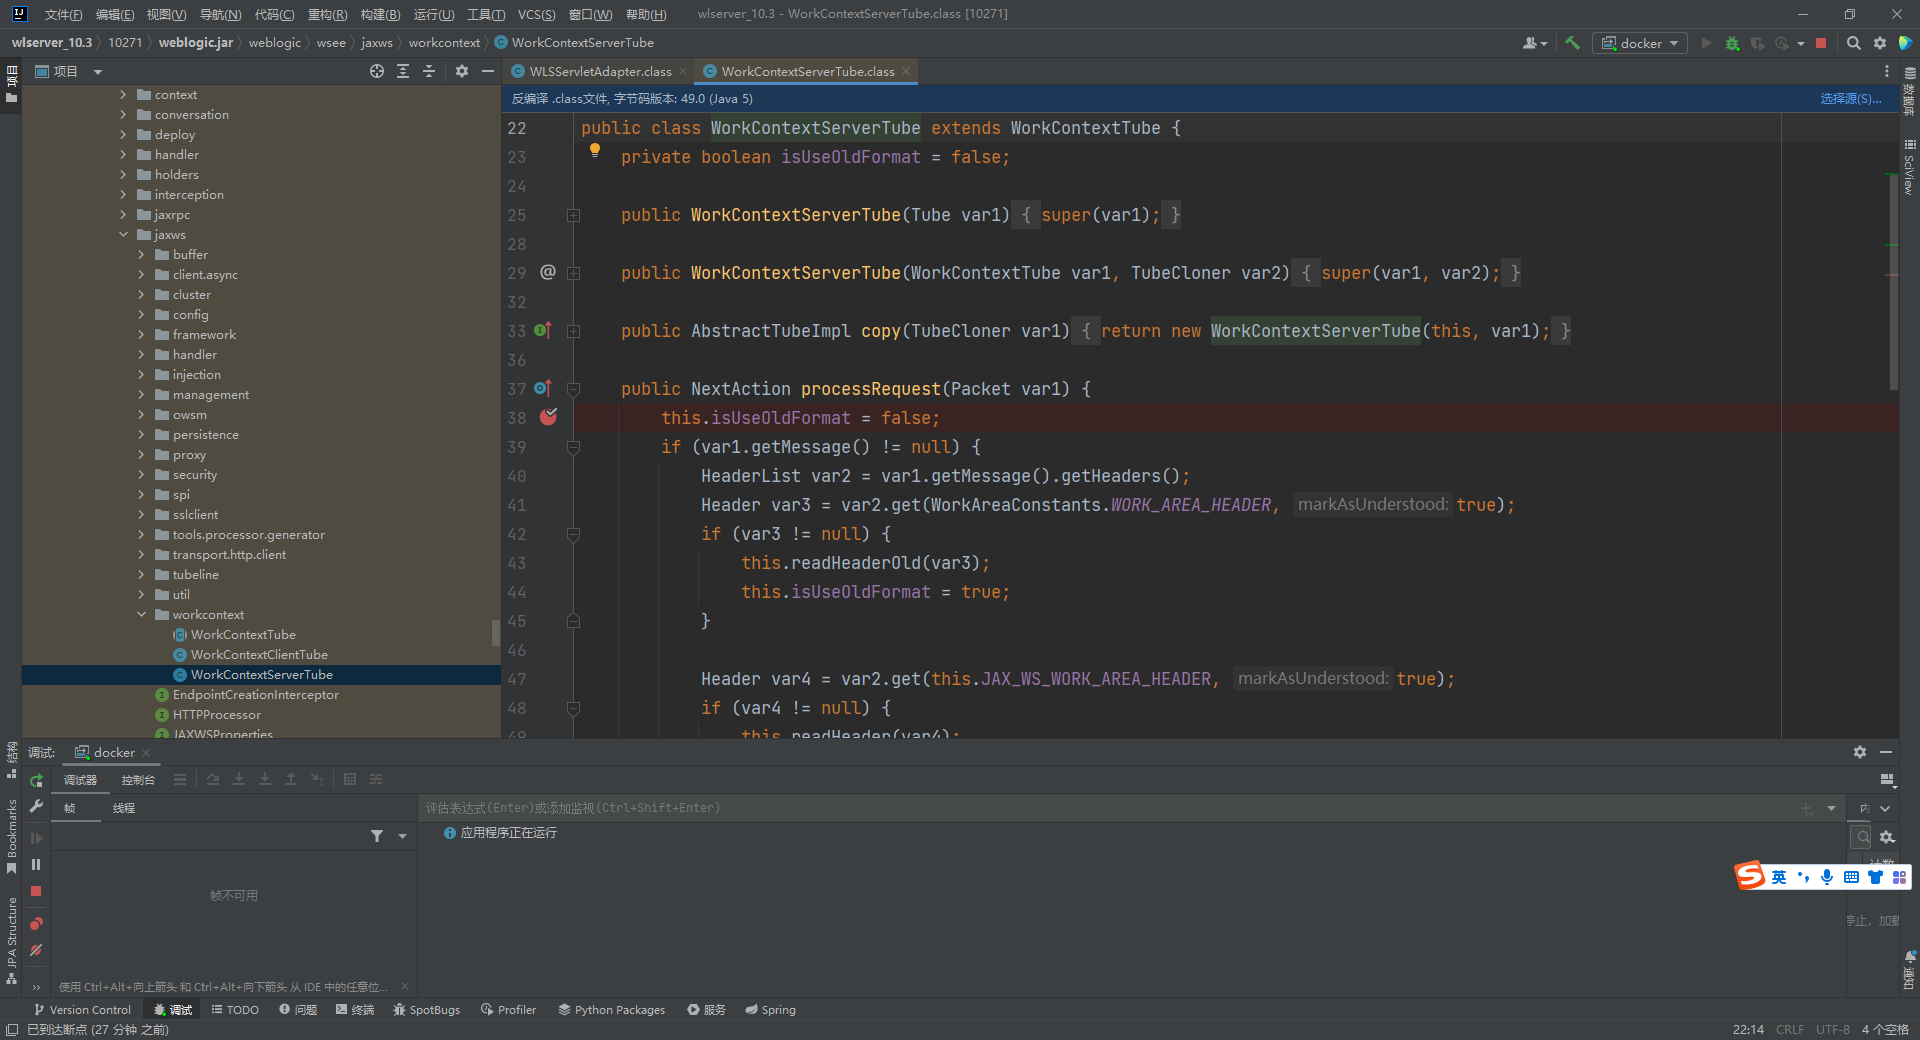Stop the running docker configuration in top toolbar
1920x1040 pixels.
[1821, 43]
